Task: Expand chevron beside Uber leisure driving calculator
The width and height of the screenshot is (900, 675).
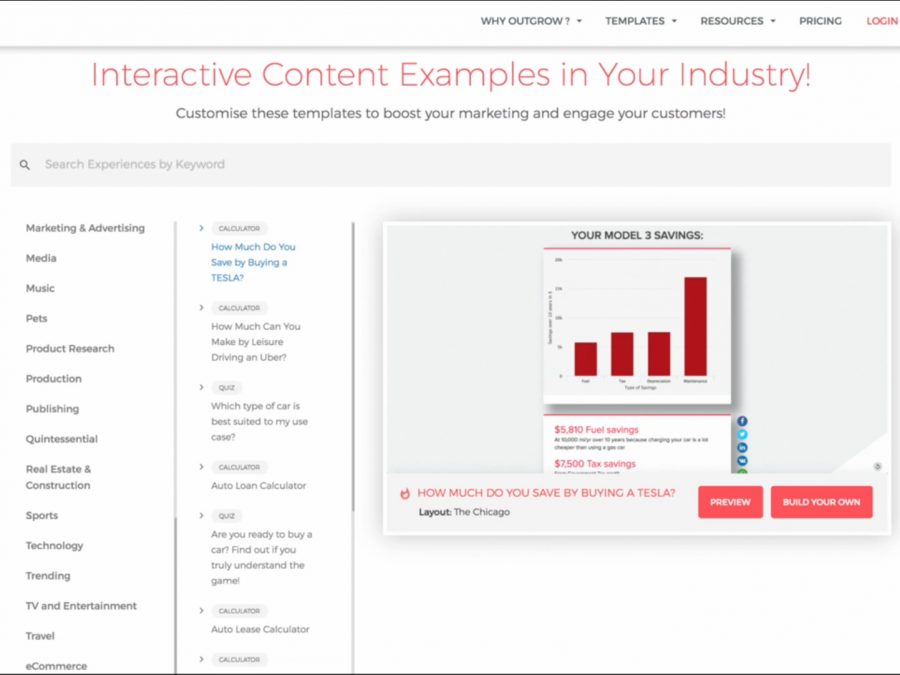Action: coord(201,308)
